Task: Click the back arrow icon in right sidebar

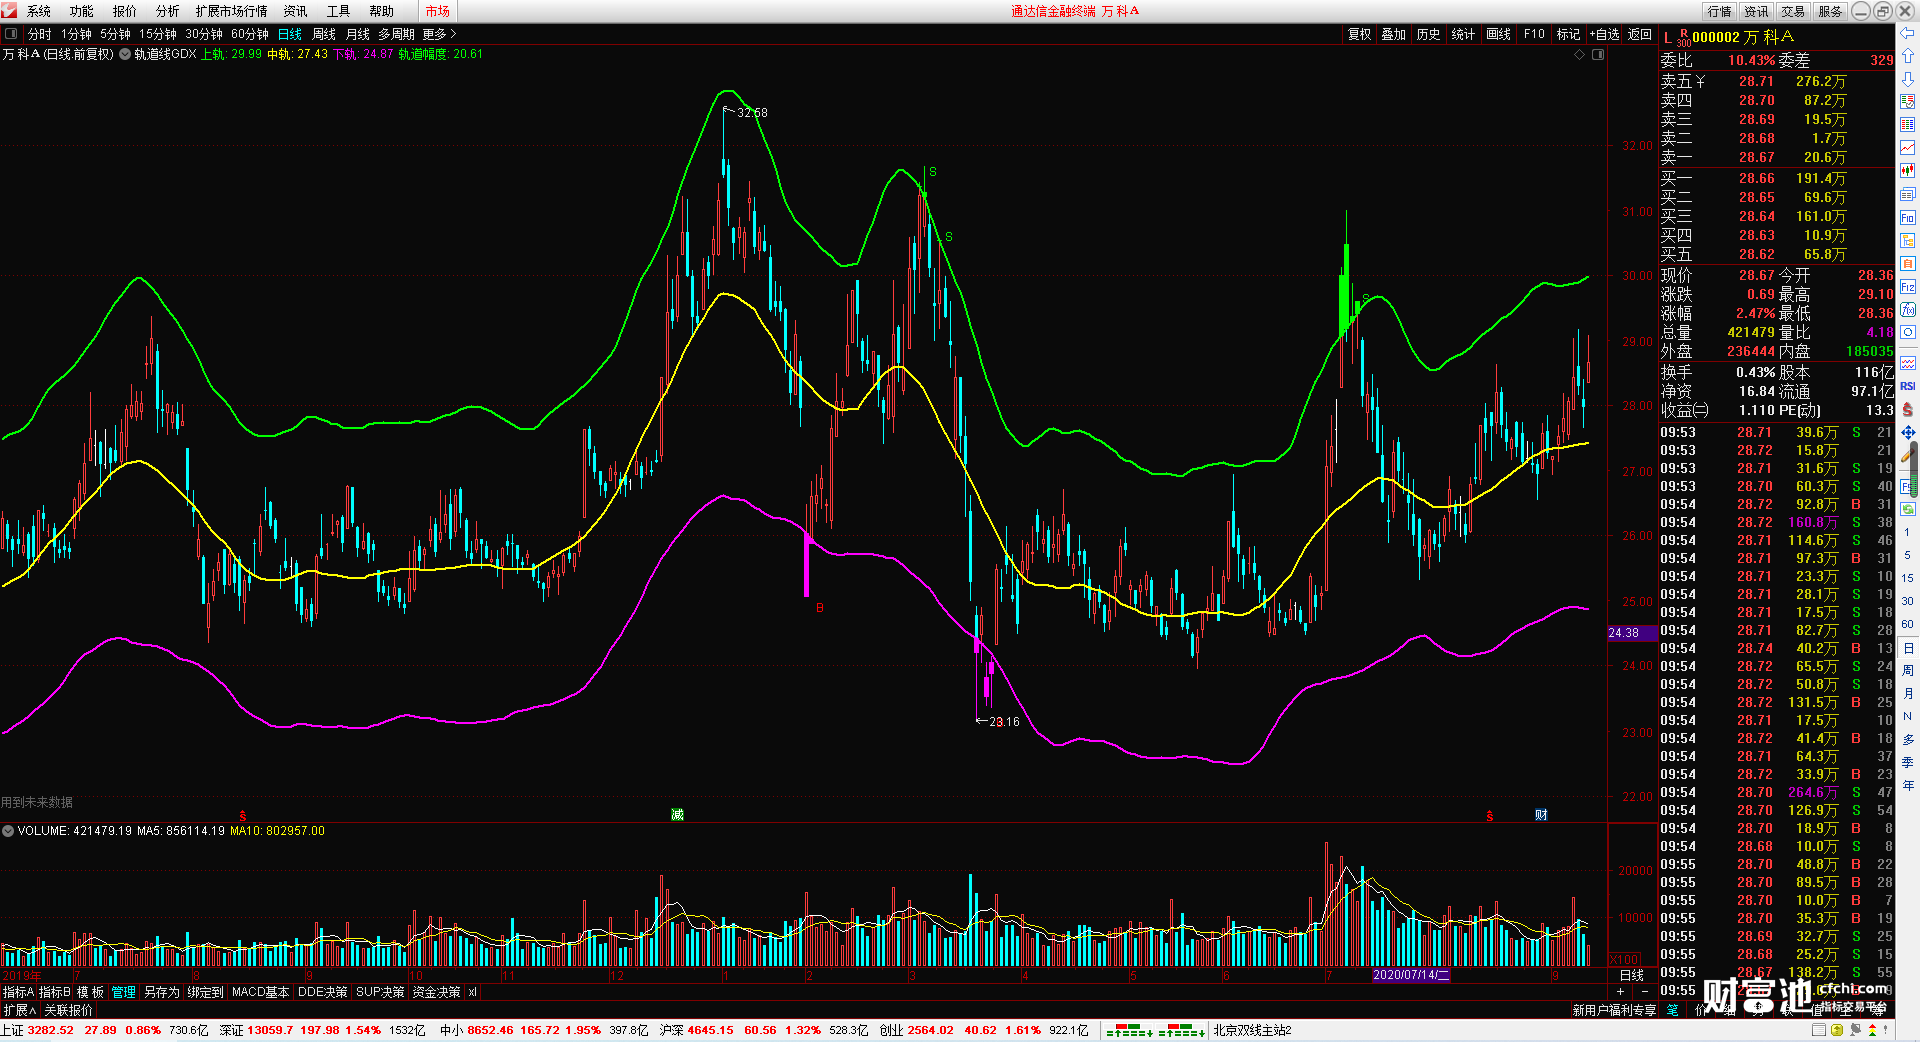Action: (x=1908, y=34)
